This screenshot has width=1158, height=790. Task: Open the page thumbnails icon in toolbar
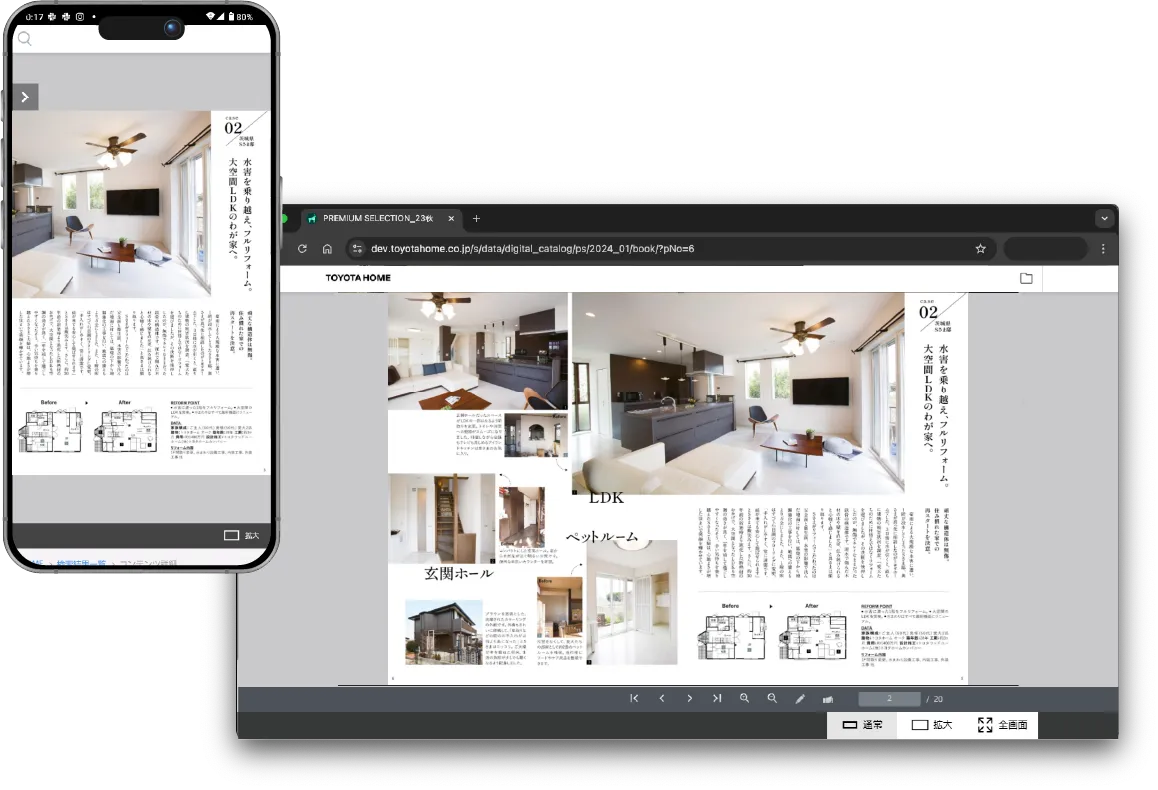click(x=828, y=699)
